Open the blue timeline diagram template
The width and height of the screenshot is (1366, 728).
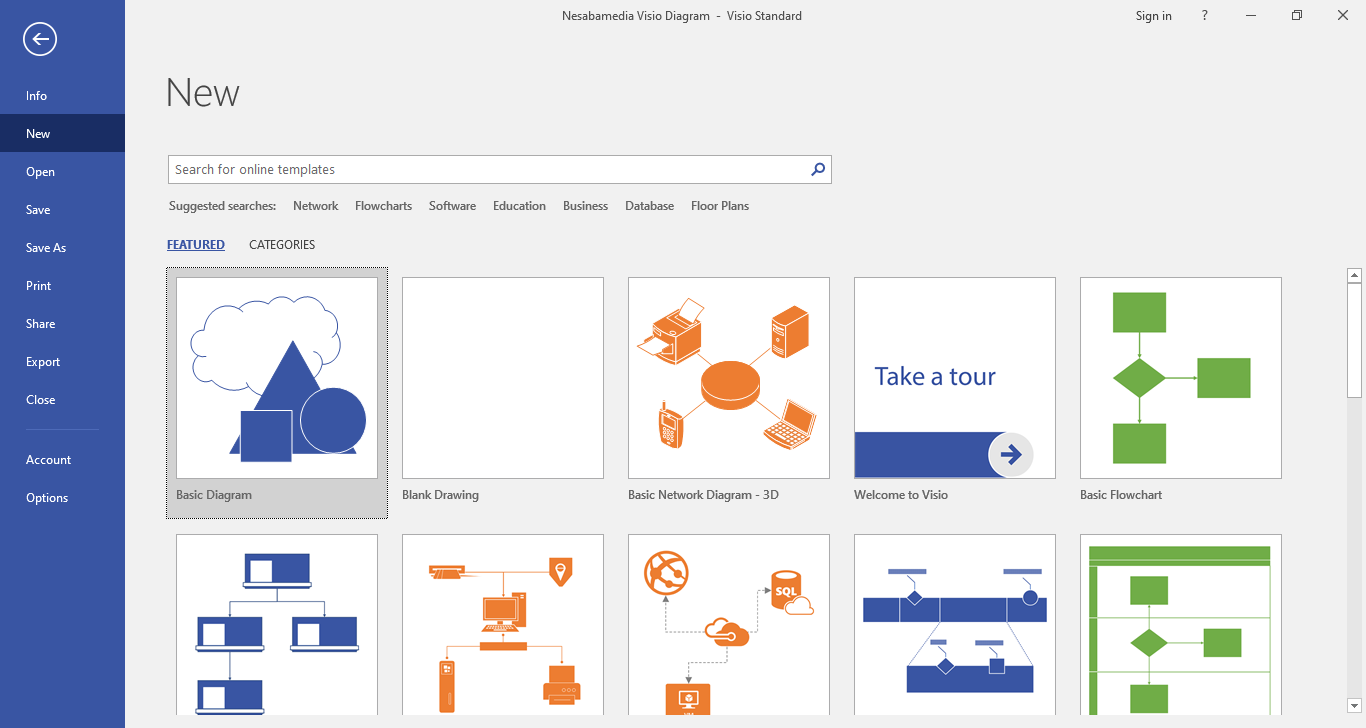coord(955,625)
